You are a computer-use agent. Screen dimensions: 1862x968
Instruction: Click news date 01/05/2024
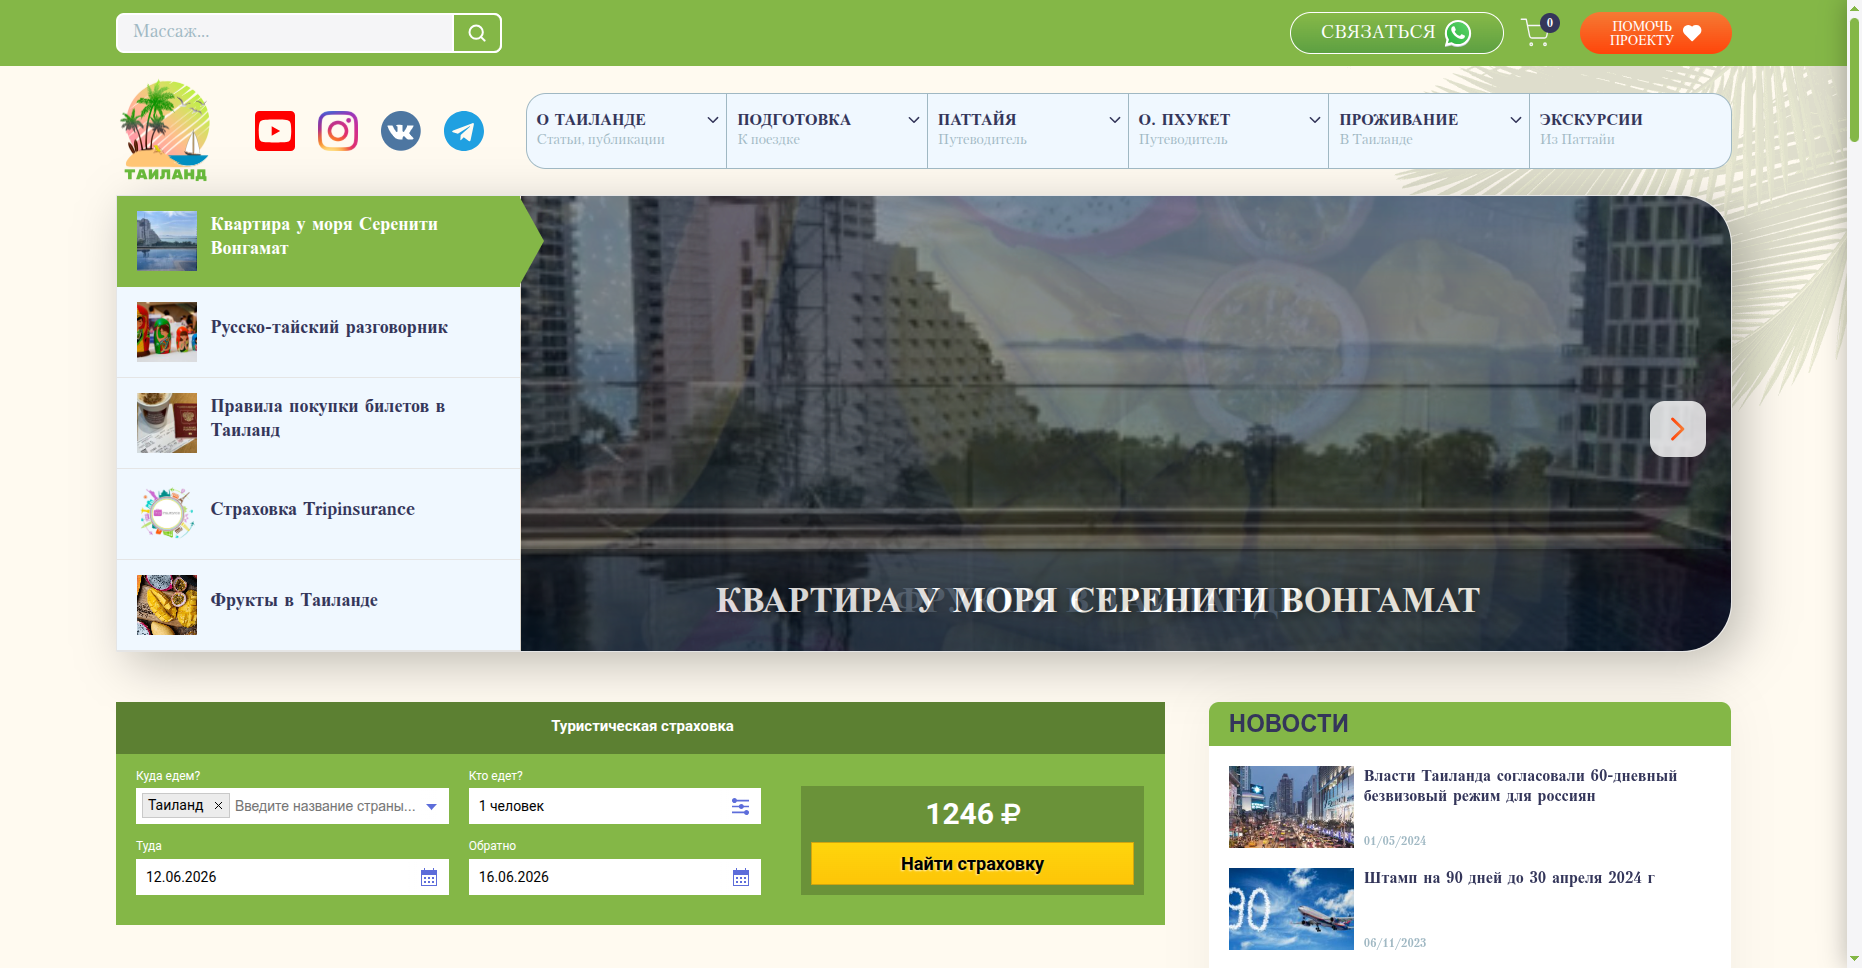[x=1395, y=841]
